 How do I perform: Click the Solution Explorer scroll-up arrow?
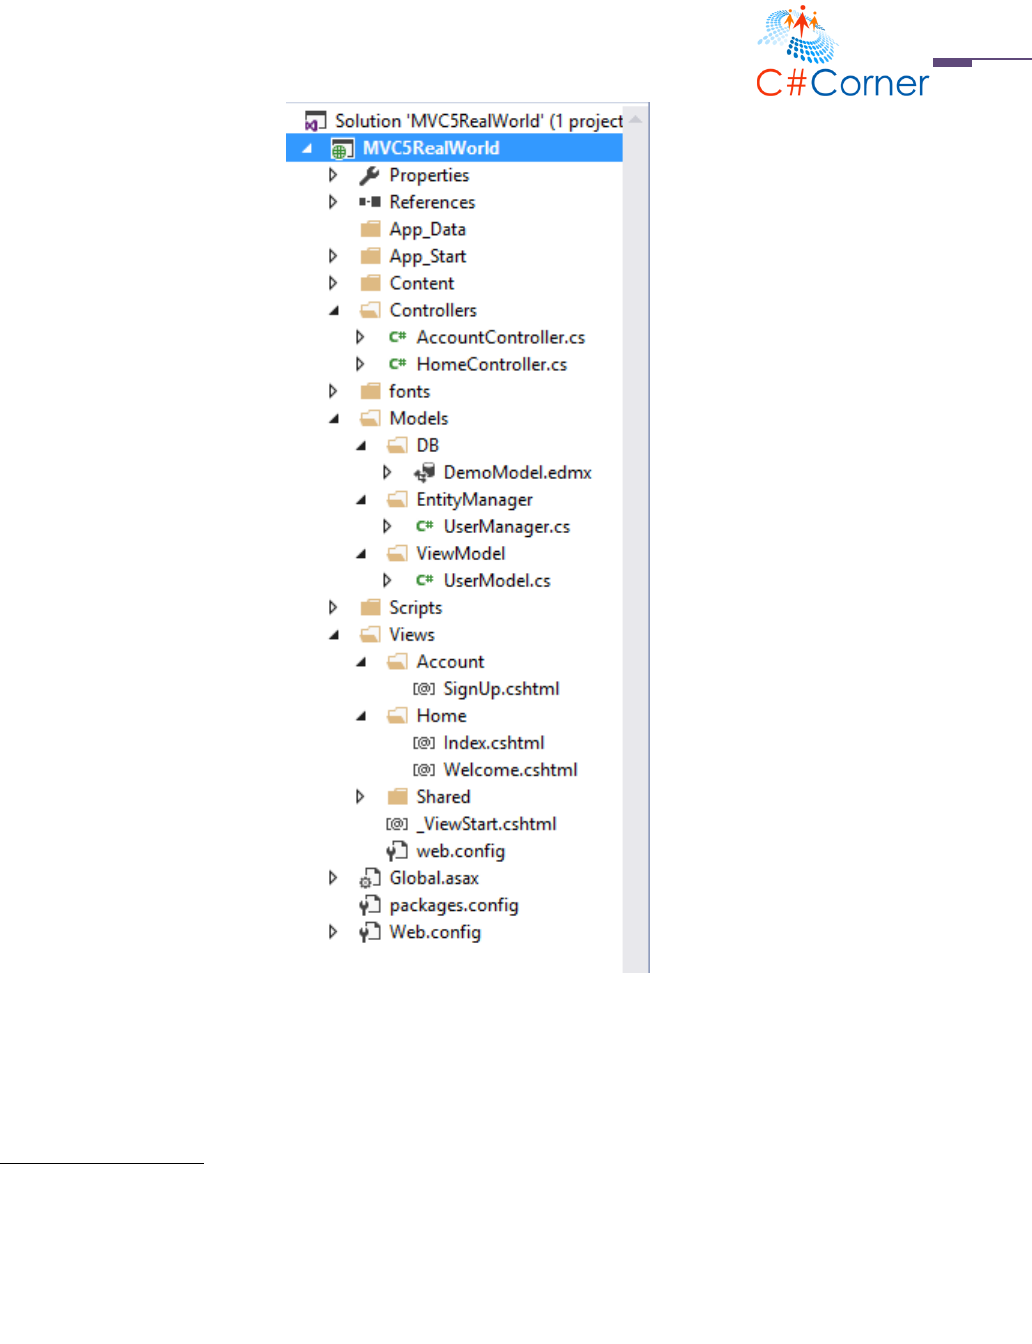point(636,119)
